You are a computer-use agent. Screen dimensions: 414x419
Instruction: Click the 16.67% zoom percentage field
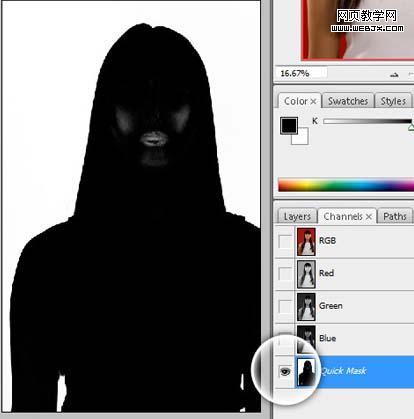(301, 73)
